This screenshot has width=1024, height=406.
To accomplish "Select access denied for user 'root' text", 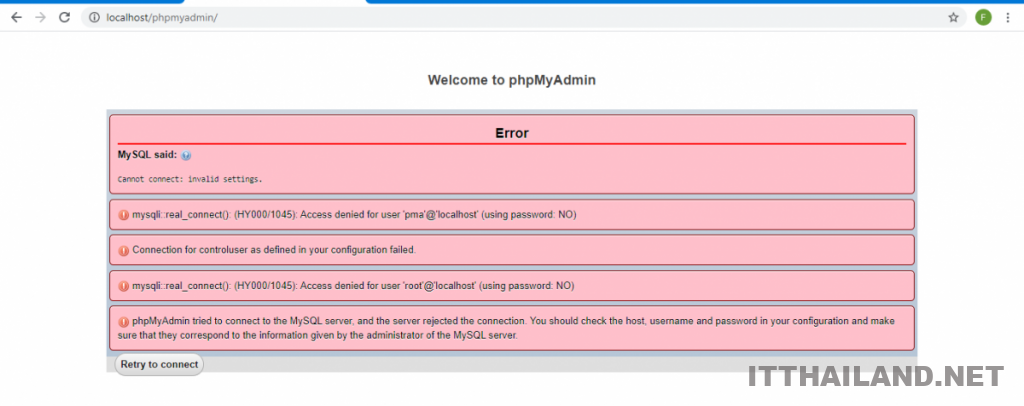I will (x=353, y=285).
